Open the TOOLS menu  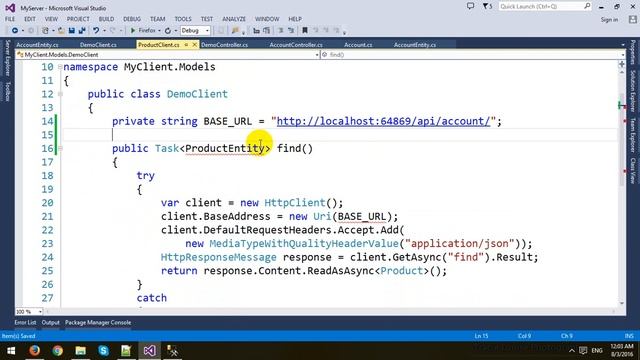click(x=183, y=19)
